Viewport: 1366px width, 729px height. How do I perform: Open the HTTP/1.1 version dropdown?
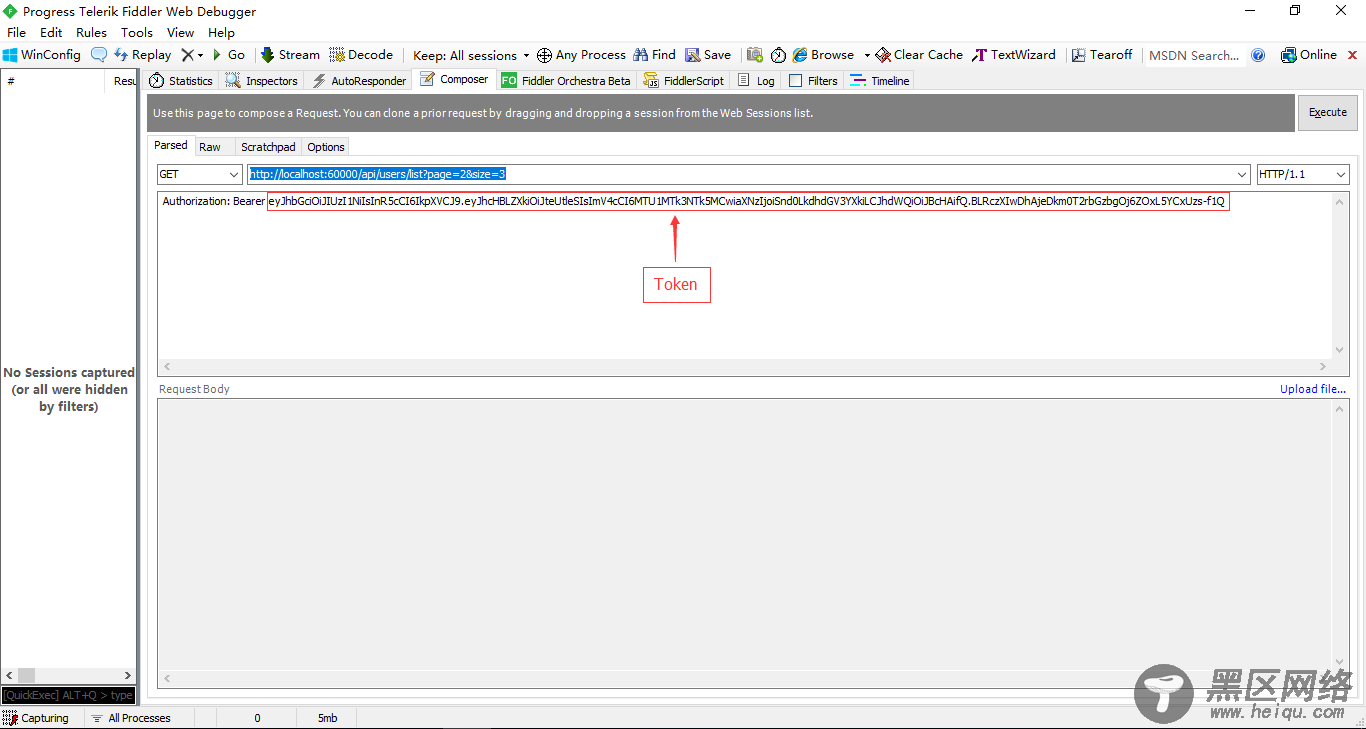click(x=1303, y=174)
